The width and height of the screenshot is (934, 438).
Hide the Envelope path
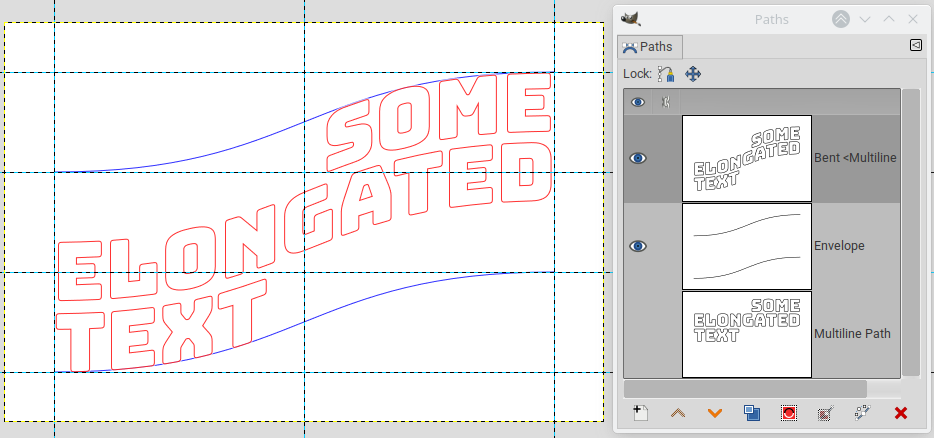[638, 246]
